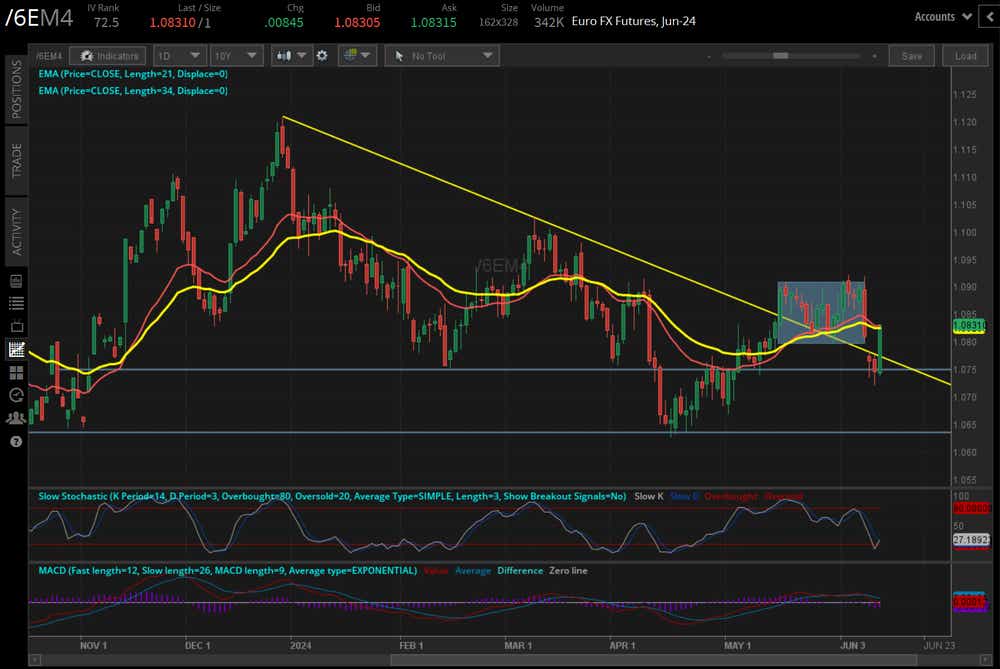Open the 1D timeframe dropdown

pyautogui.click(x=178, y=56)
